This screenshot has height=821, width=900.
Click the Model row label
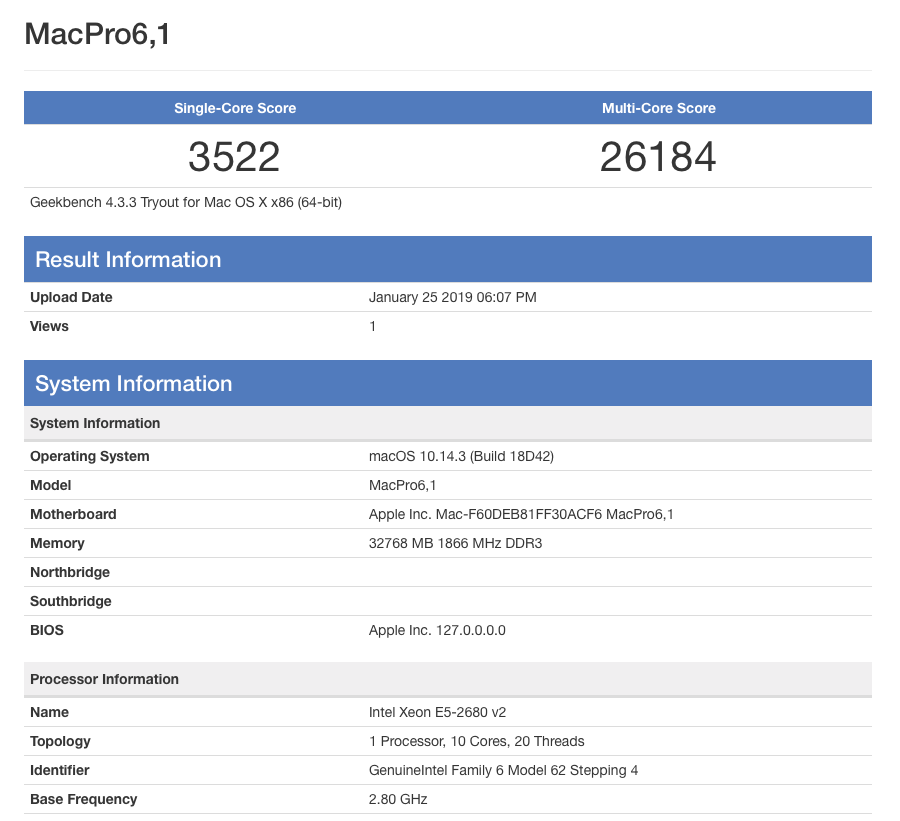click(51, 485)
